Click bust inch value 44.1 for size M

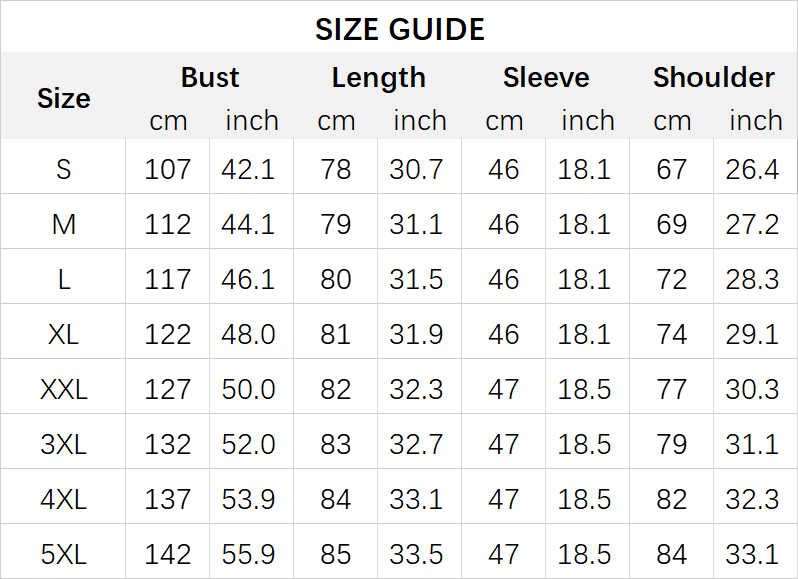tap(248, 224)
